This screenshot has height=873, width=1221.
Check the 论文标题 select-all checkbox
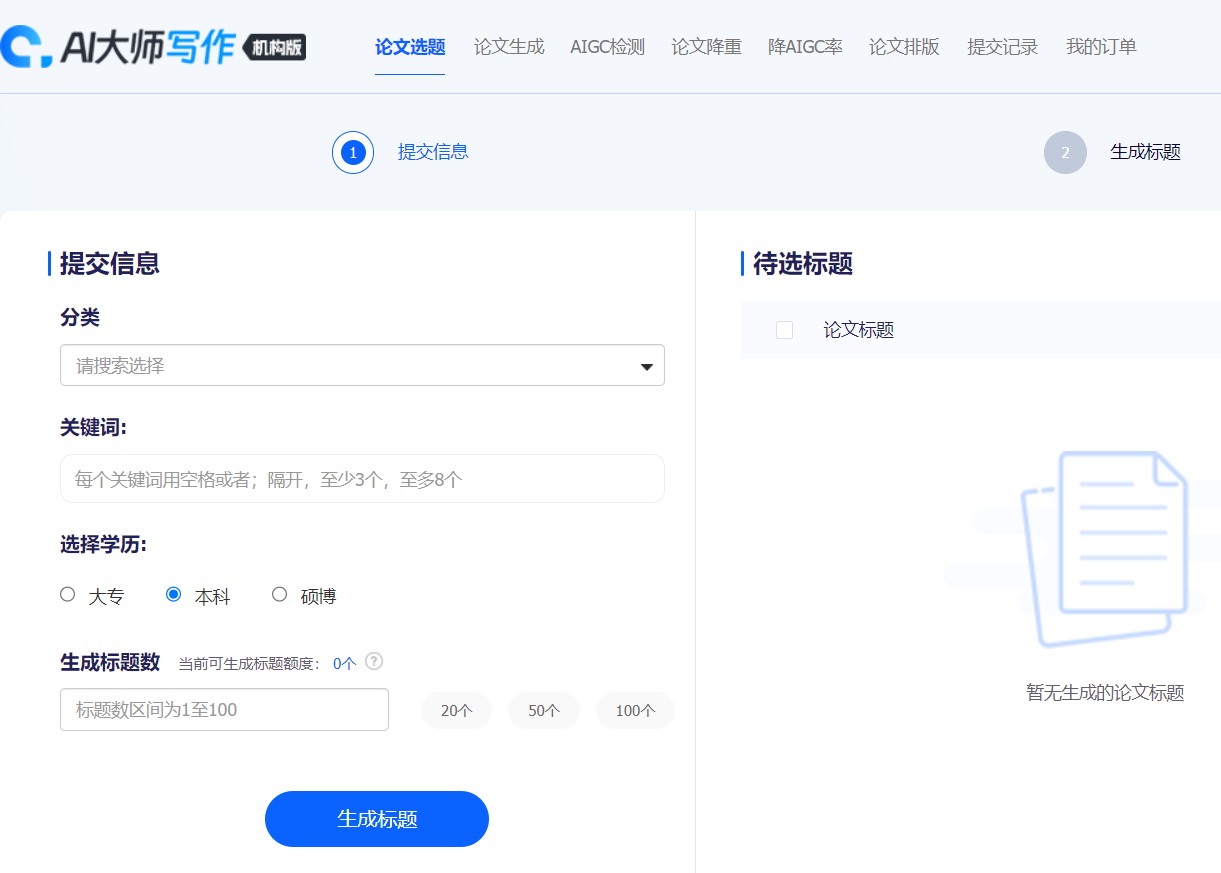(x=785, y=330)
